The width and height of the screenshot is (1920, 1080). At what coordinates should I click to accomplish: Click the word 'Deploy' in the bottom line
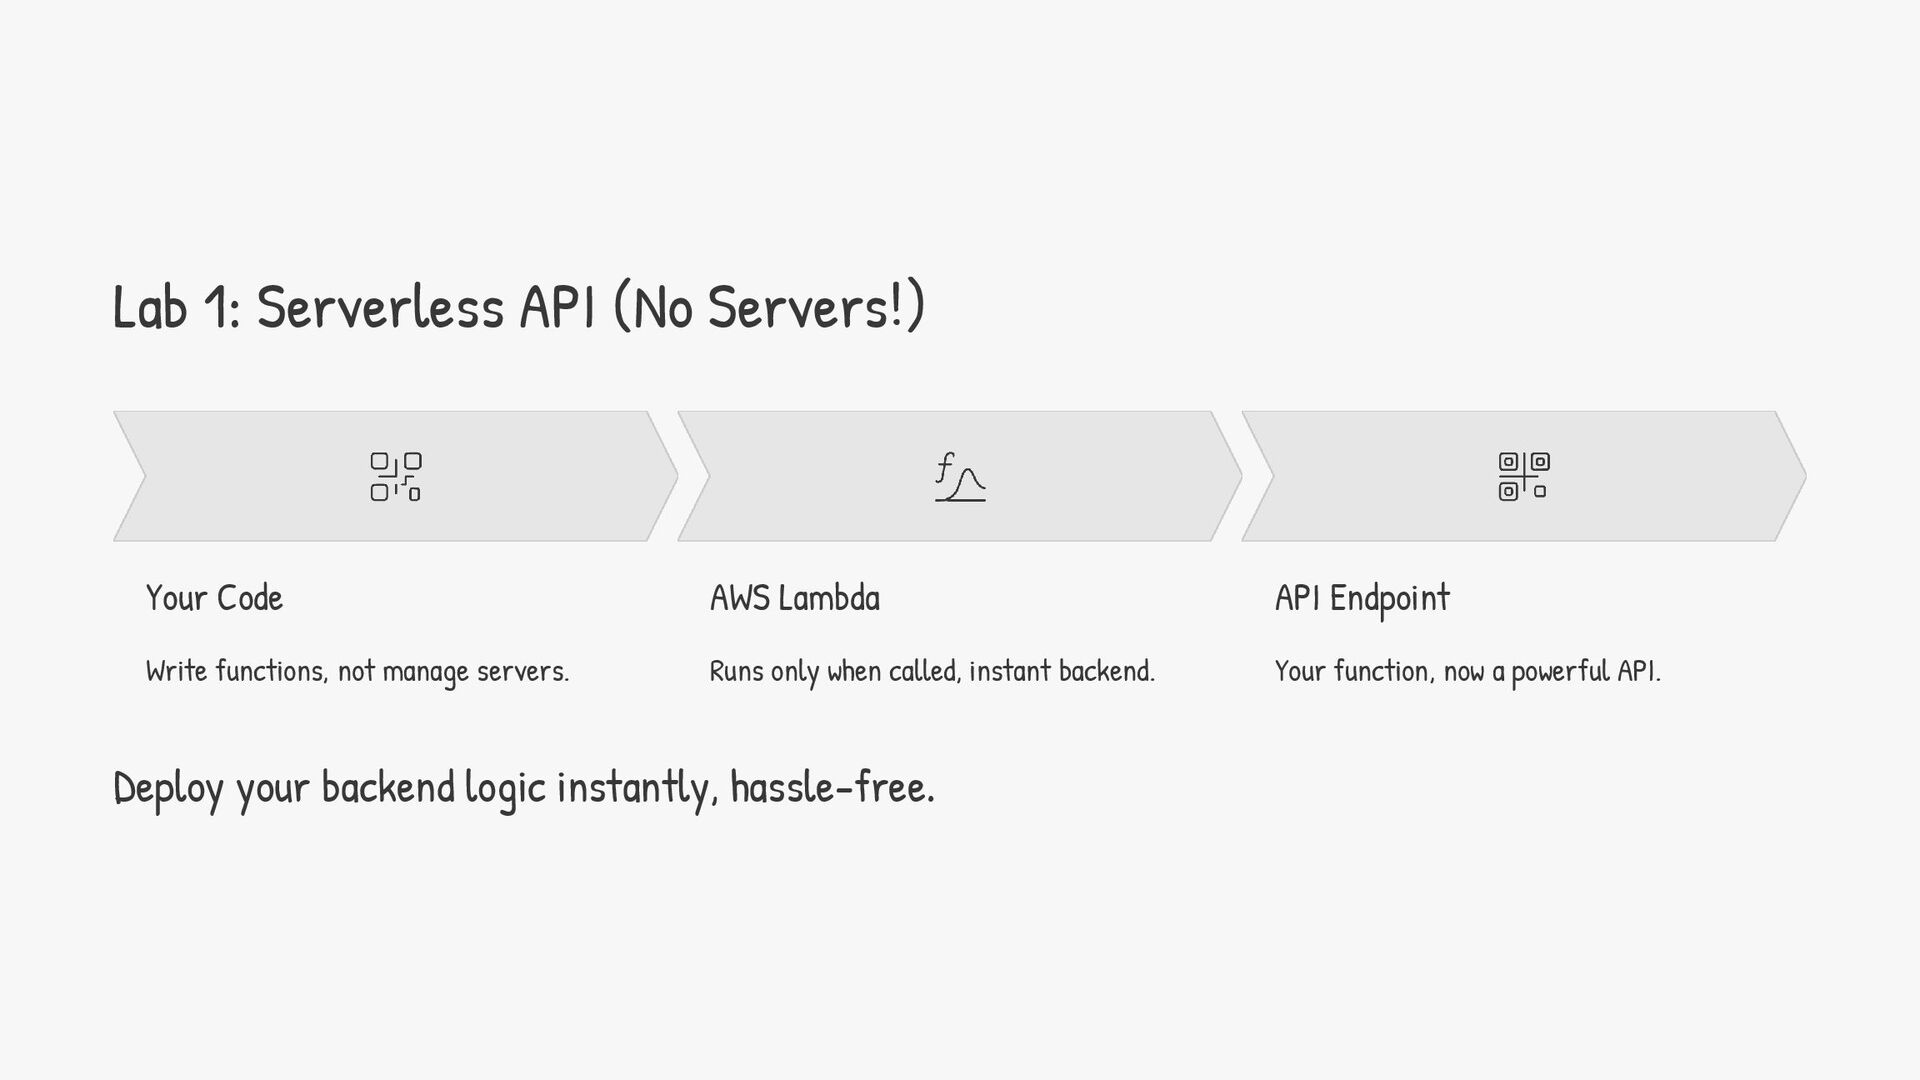168,788
